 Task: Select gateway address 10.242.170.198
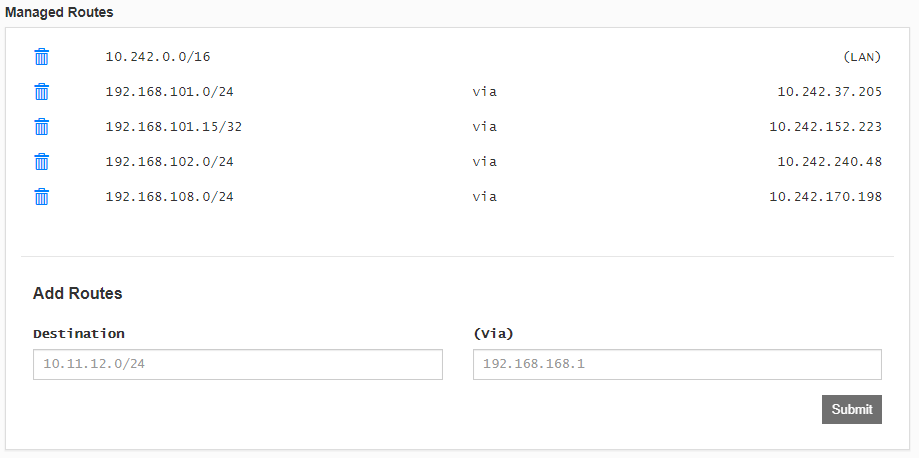[x=825, y=197]
